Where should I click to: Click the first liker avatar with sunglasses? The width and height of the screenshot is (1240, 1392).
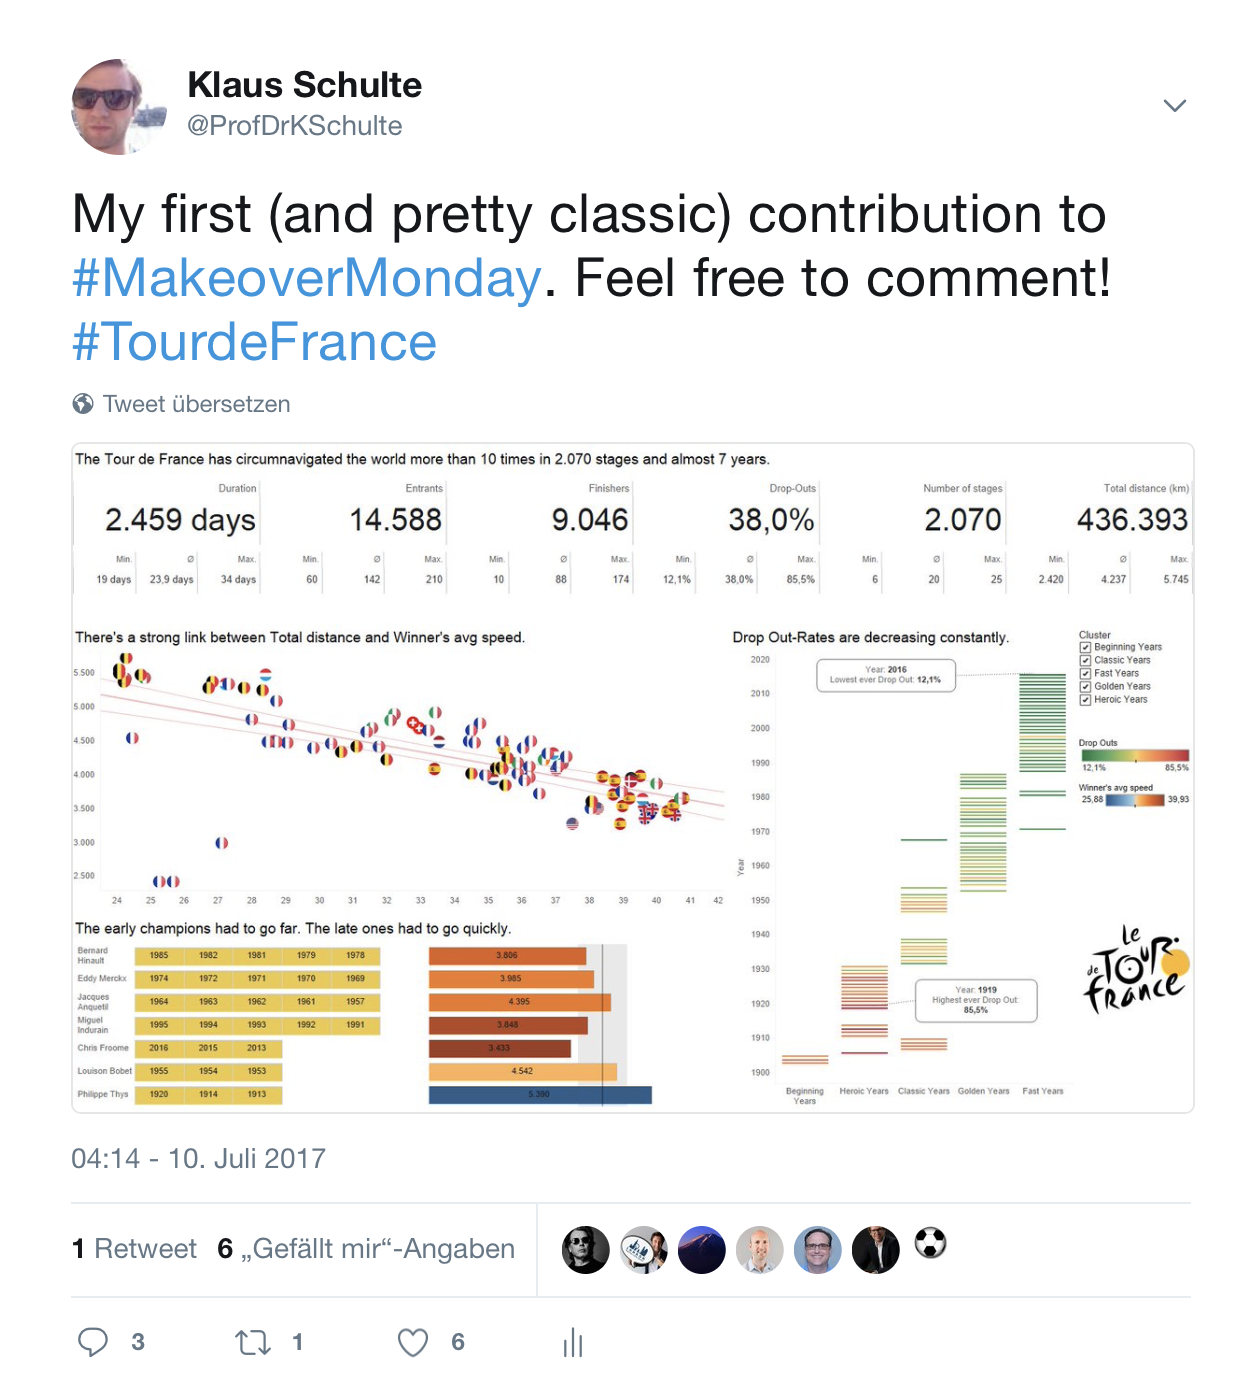[586, 1250]
